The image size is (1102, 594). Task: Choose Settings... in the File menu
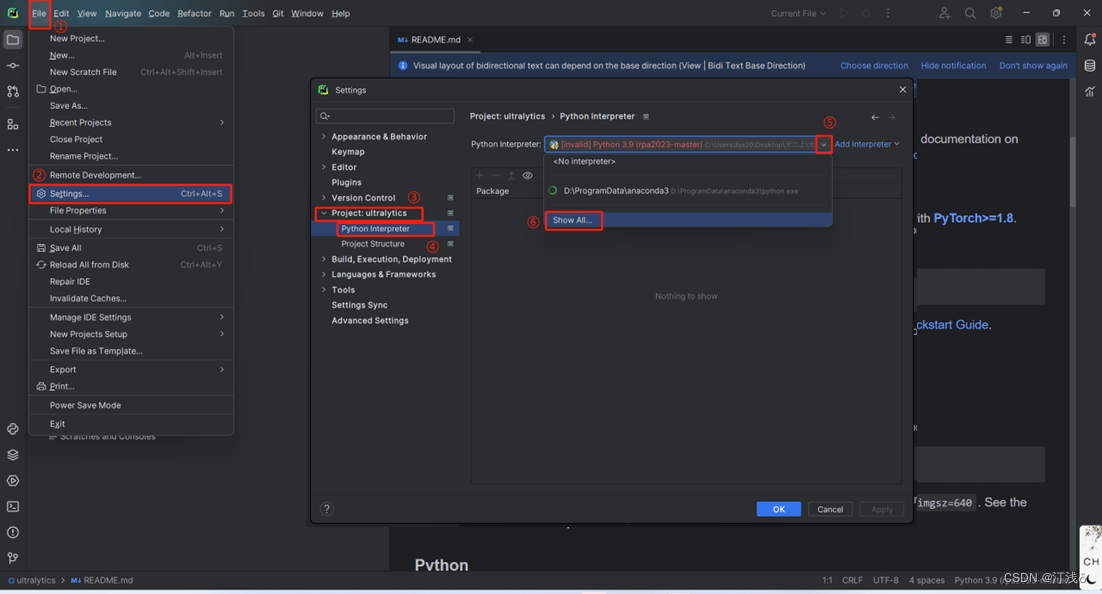tap(131, 193)
